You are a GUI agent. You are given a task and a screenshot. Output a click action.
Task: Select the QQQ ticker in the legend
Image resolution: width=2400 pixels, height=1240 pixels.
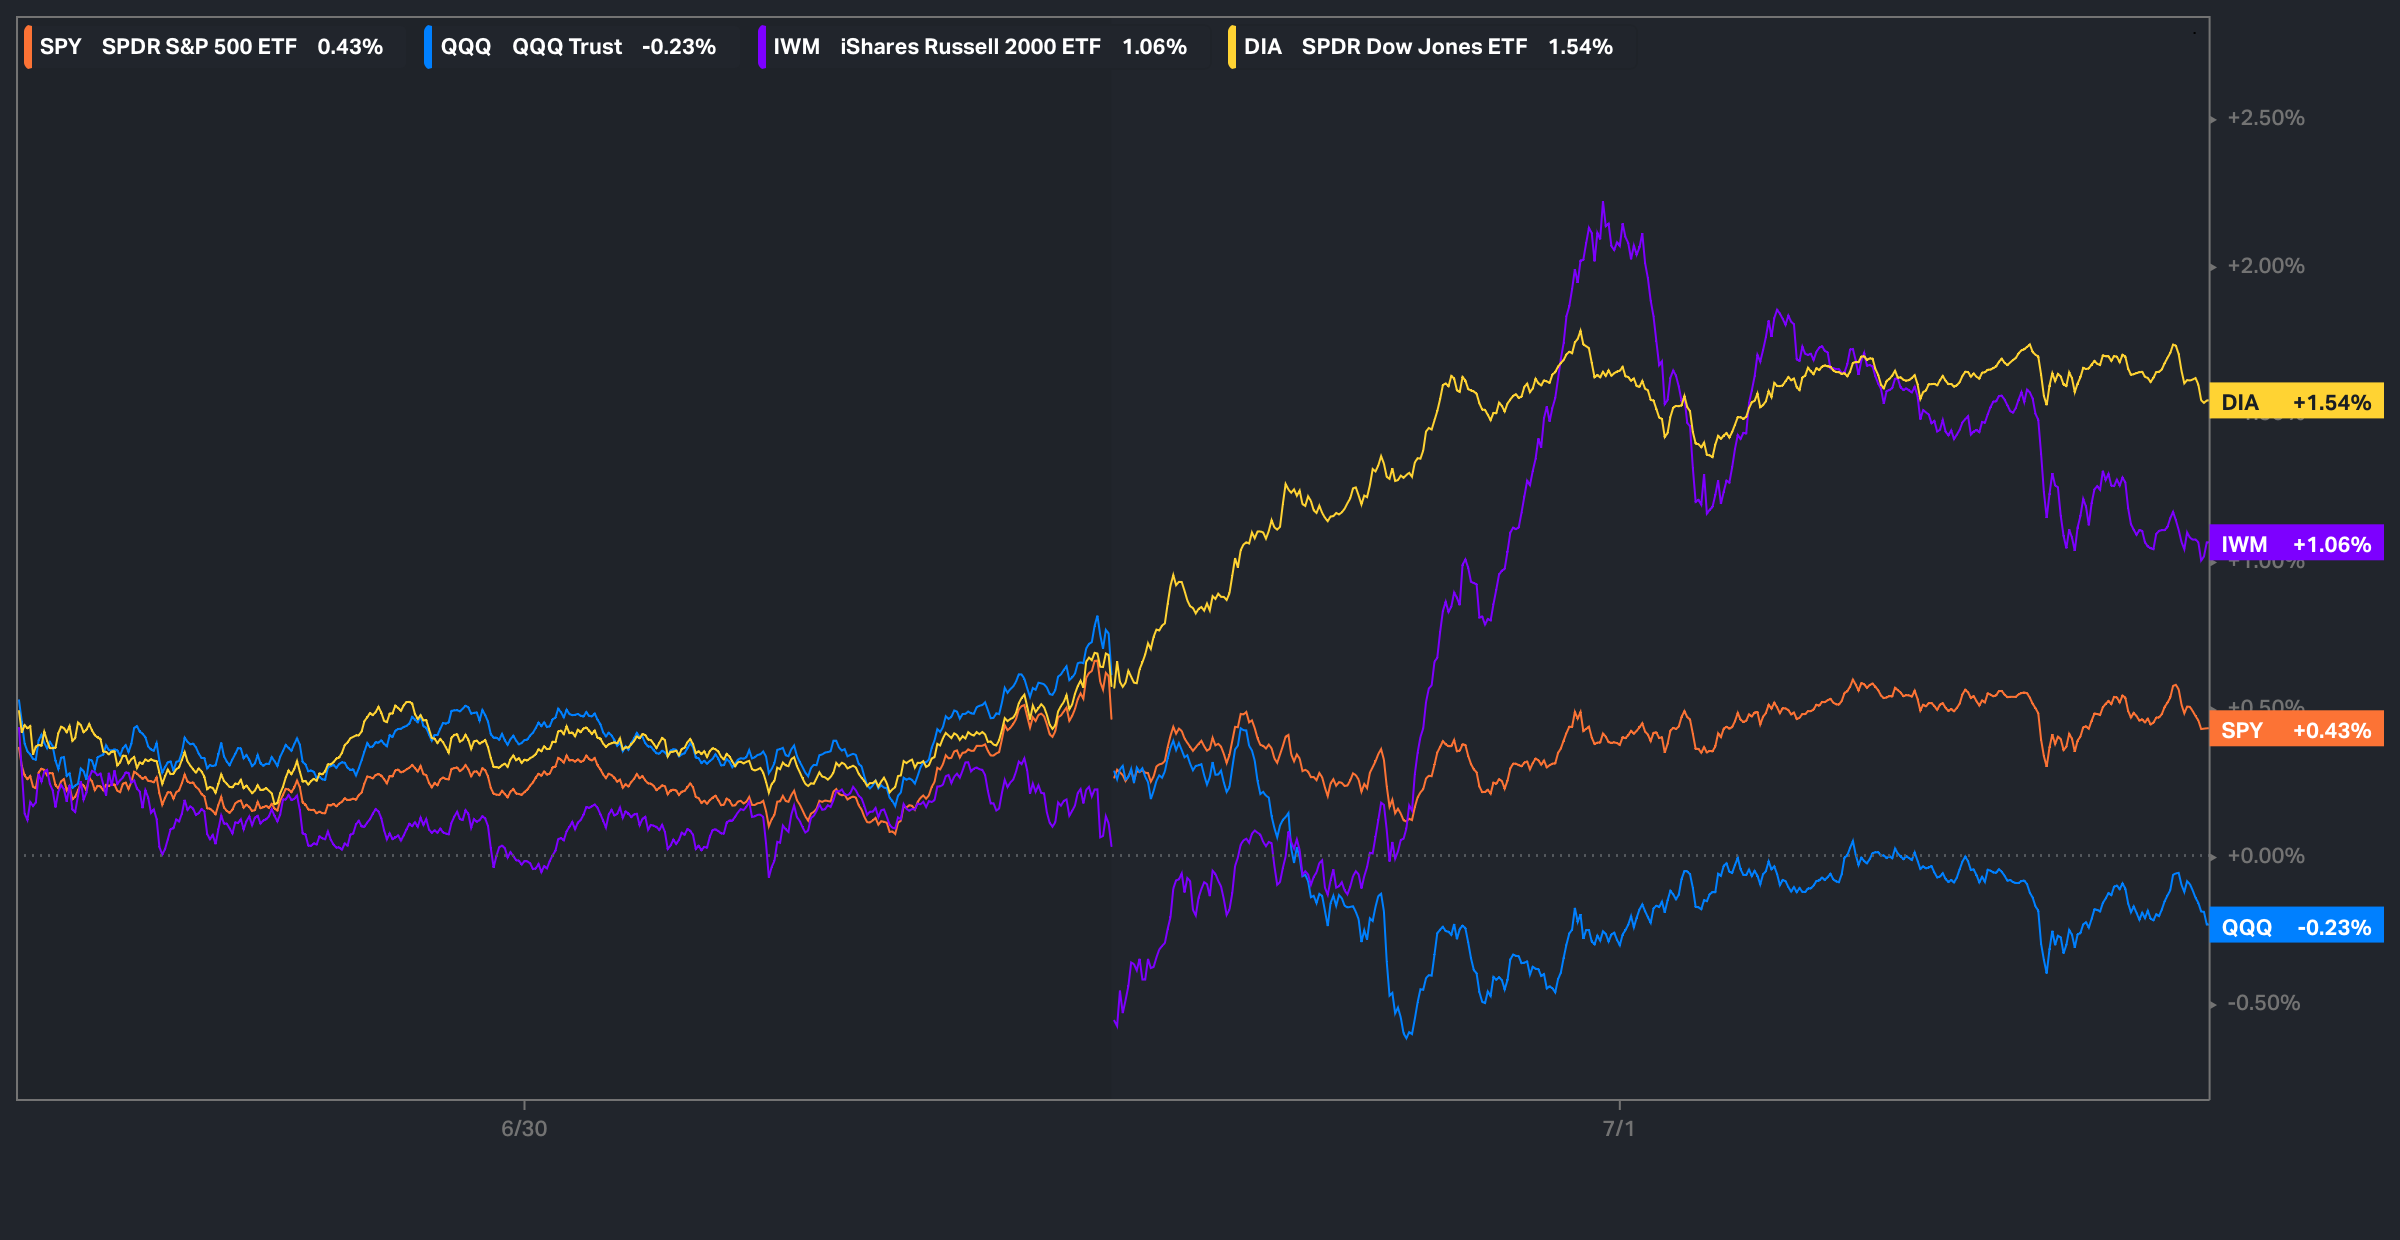click(466, 47)
